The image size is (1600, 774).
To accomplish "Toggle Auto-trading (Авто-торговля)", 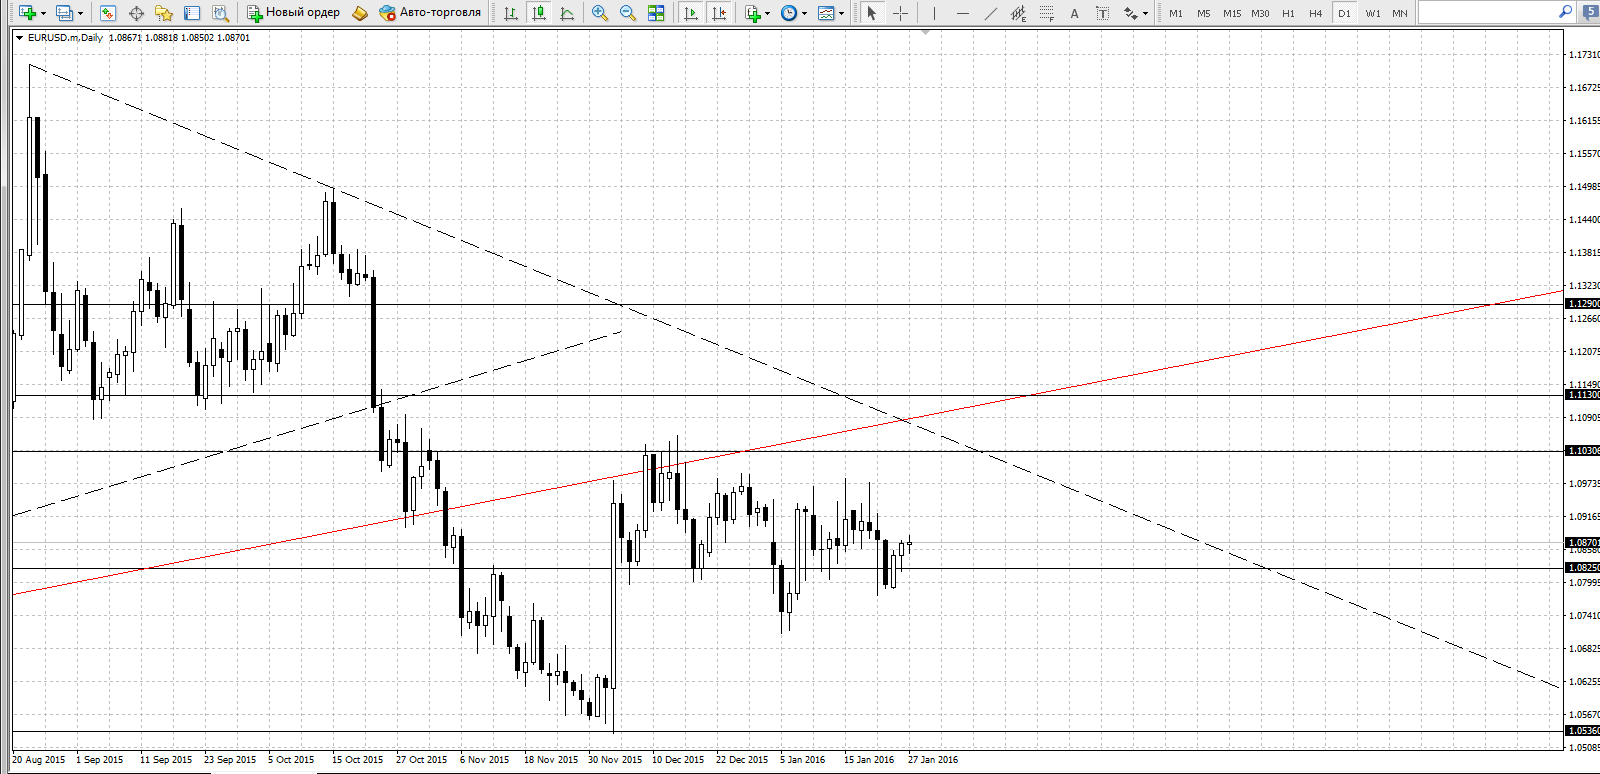I will coord(431,13).
